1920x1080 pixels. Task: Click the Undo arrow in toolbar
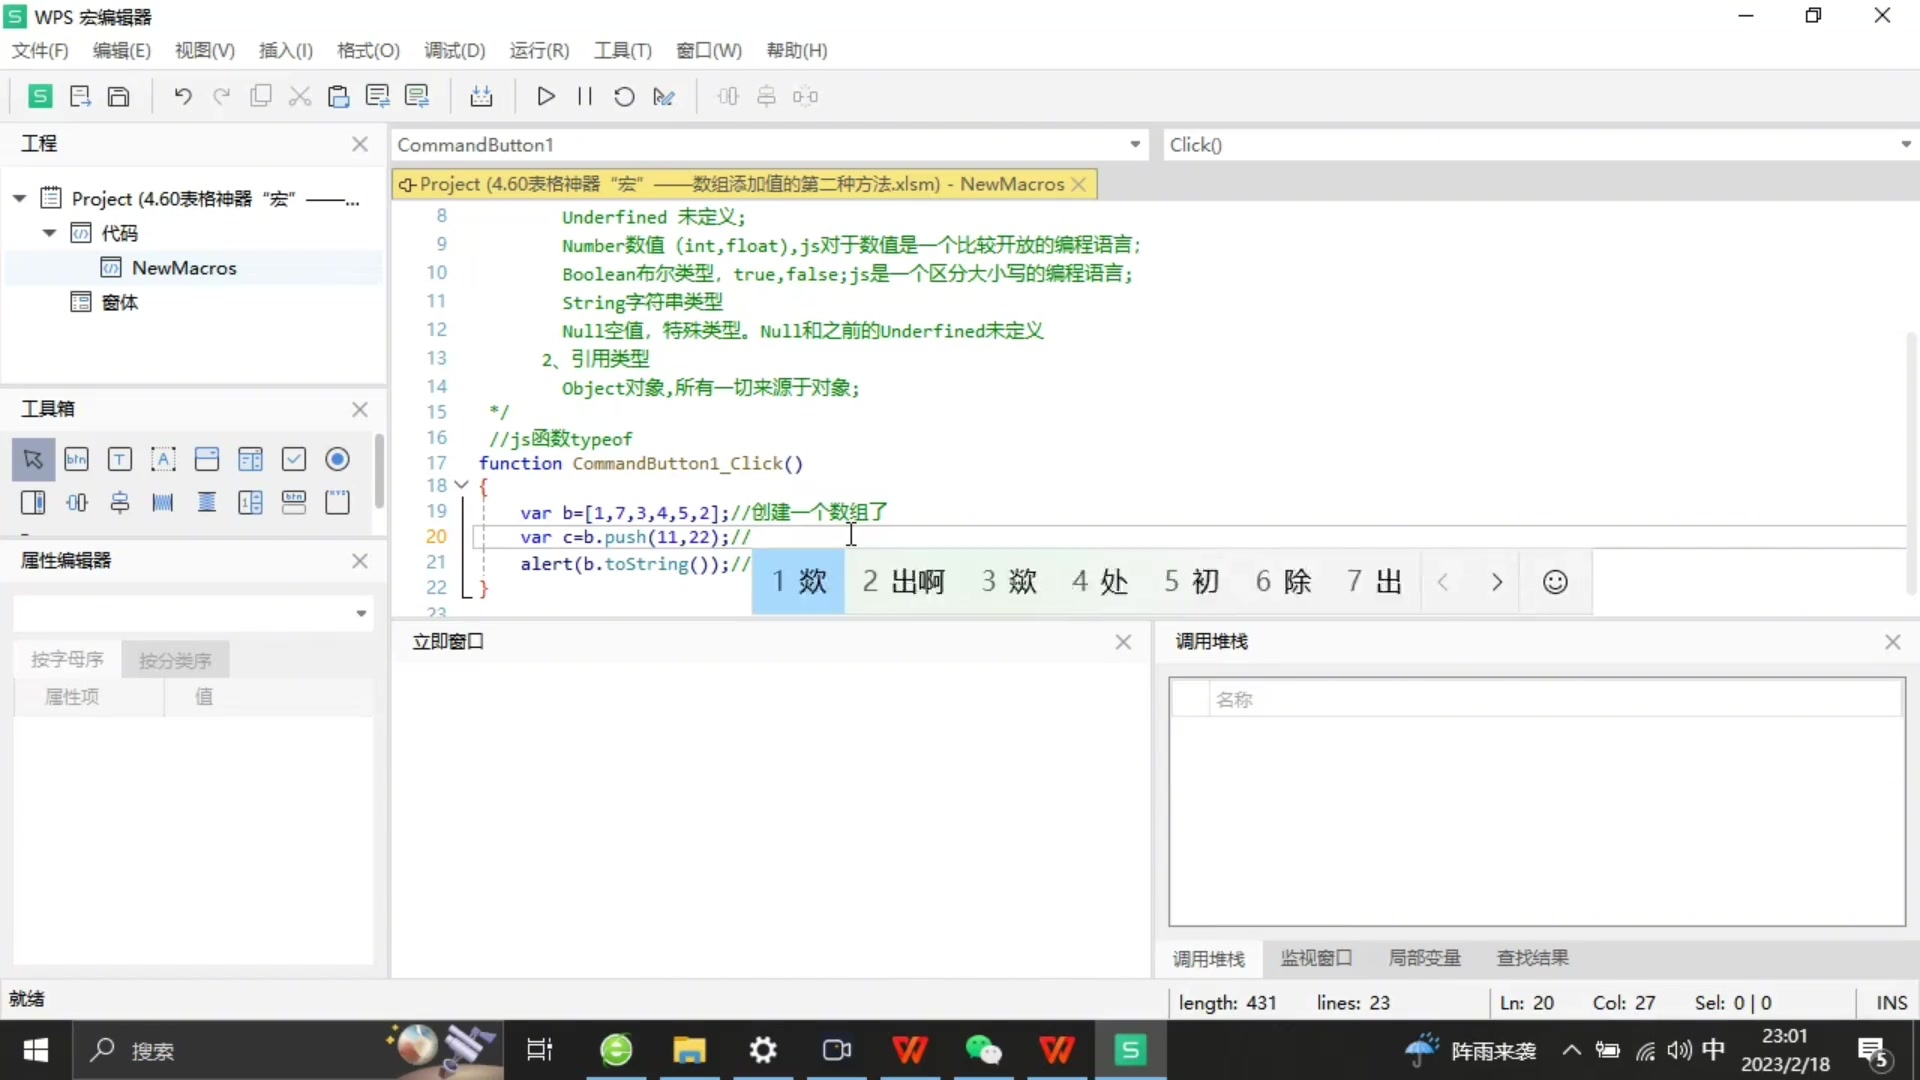tap(182, 96)
